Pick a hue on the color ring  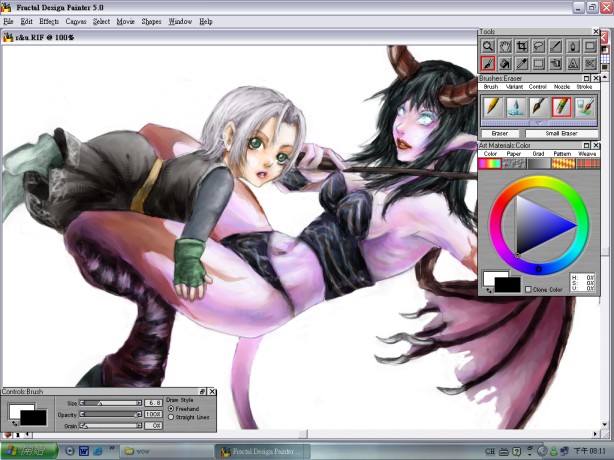tap(539, 269)
